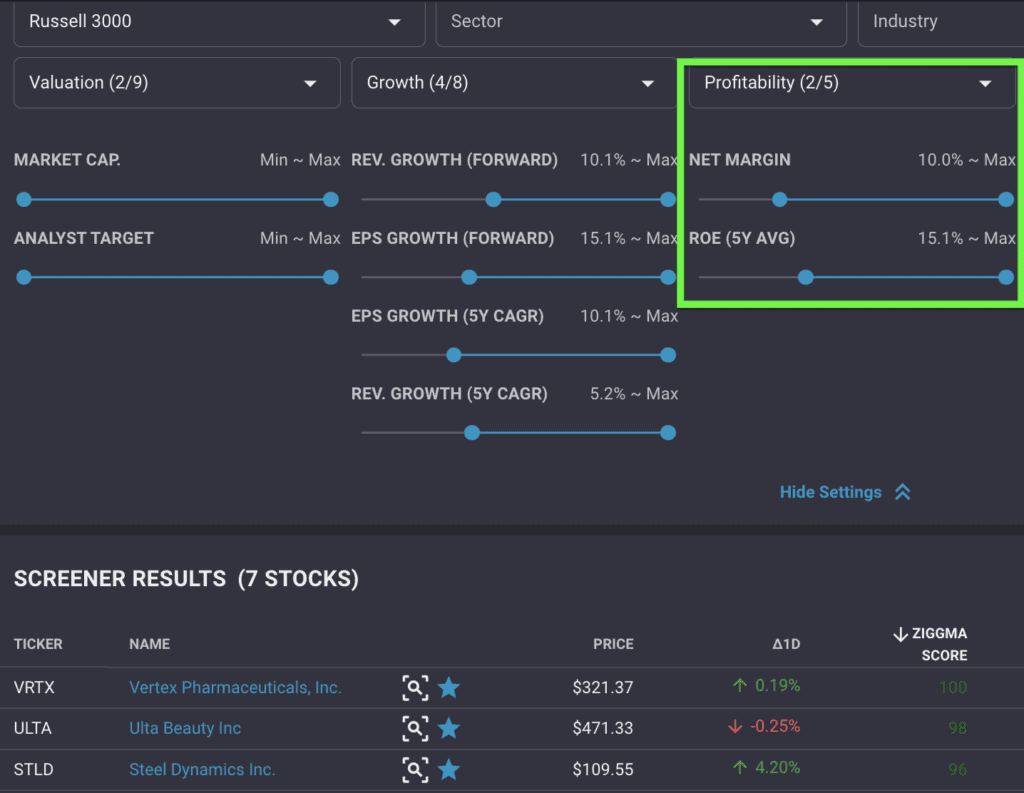Click the $321.37 price value
1024x793 pixels.
pos(603,687)
